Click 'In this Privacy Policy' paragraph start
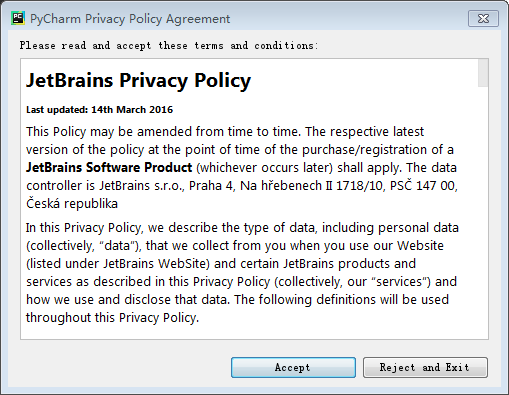 tap(84, 228)
